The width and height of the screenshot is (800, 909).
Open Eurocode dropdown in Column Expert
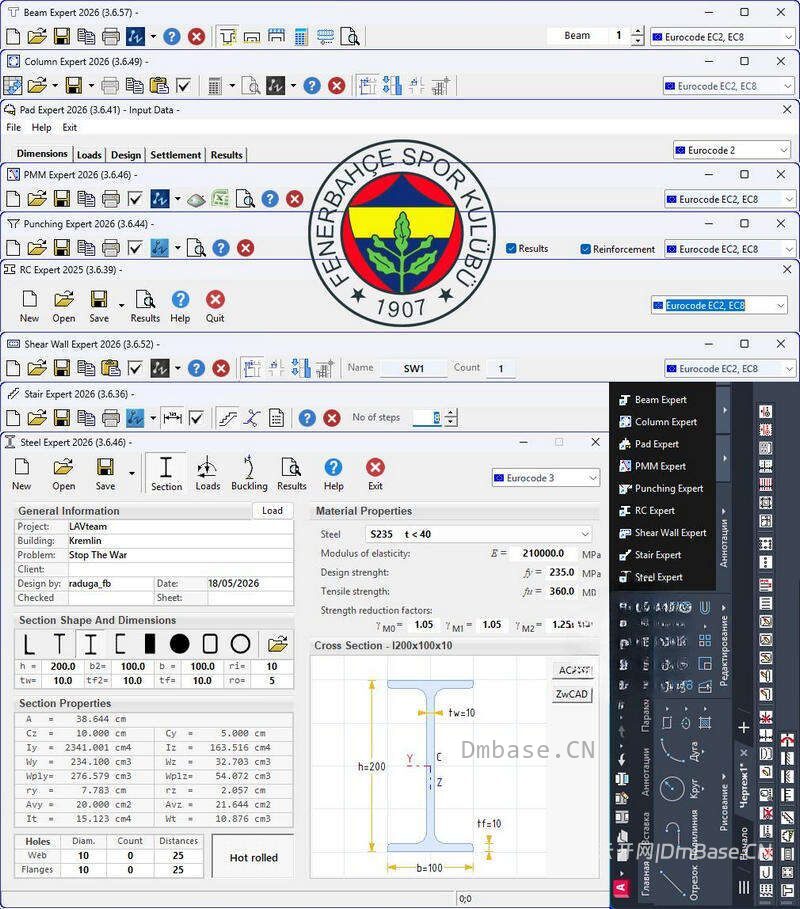click(729, 86)
